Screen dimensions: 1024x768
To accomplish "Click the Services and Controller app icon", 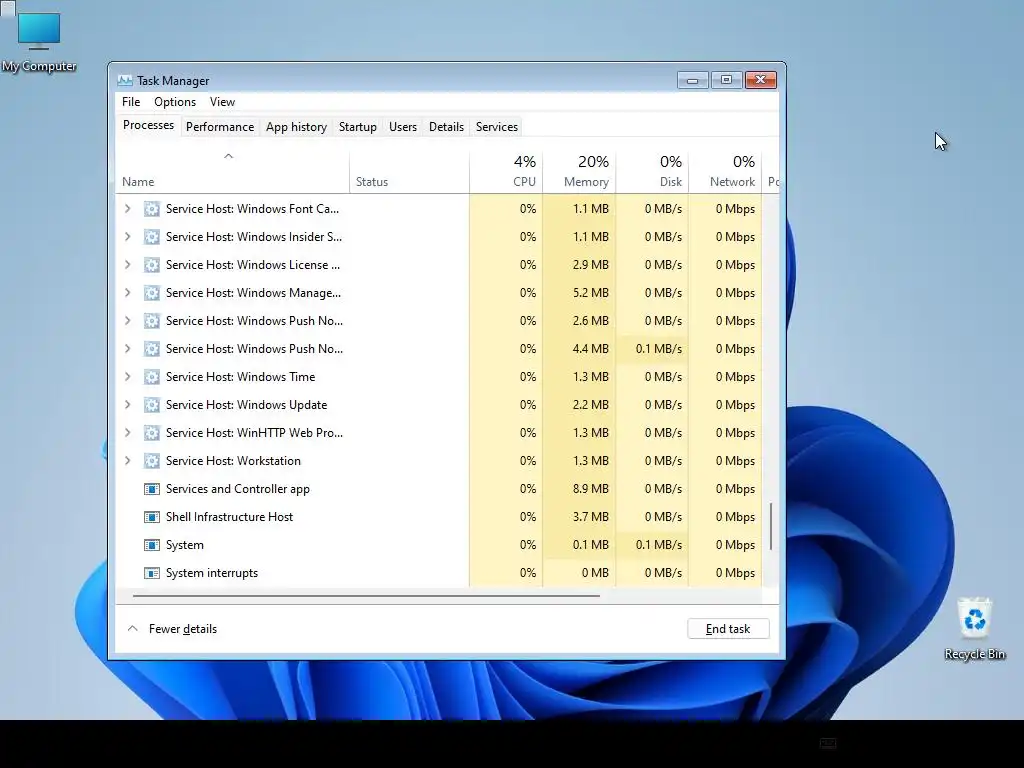I will click(152, 489).
